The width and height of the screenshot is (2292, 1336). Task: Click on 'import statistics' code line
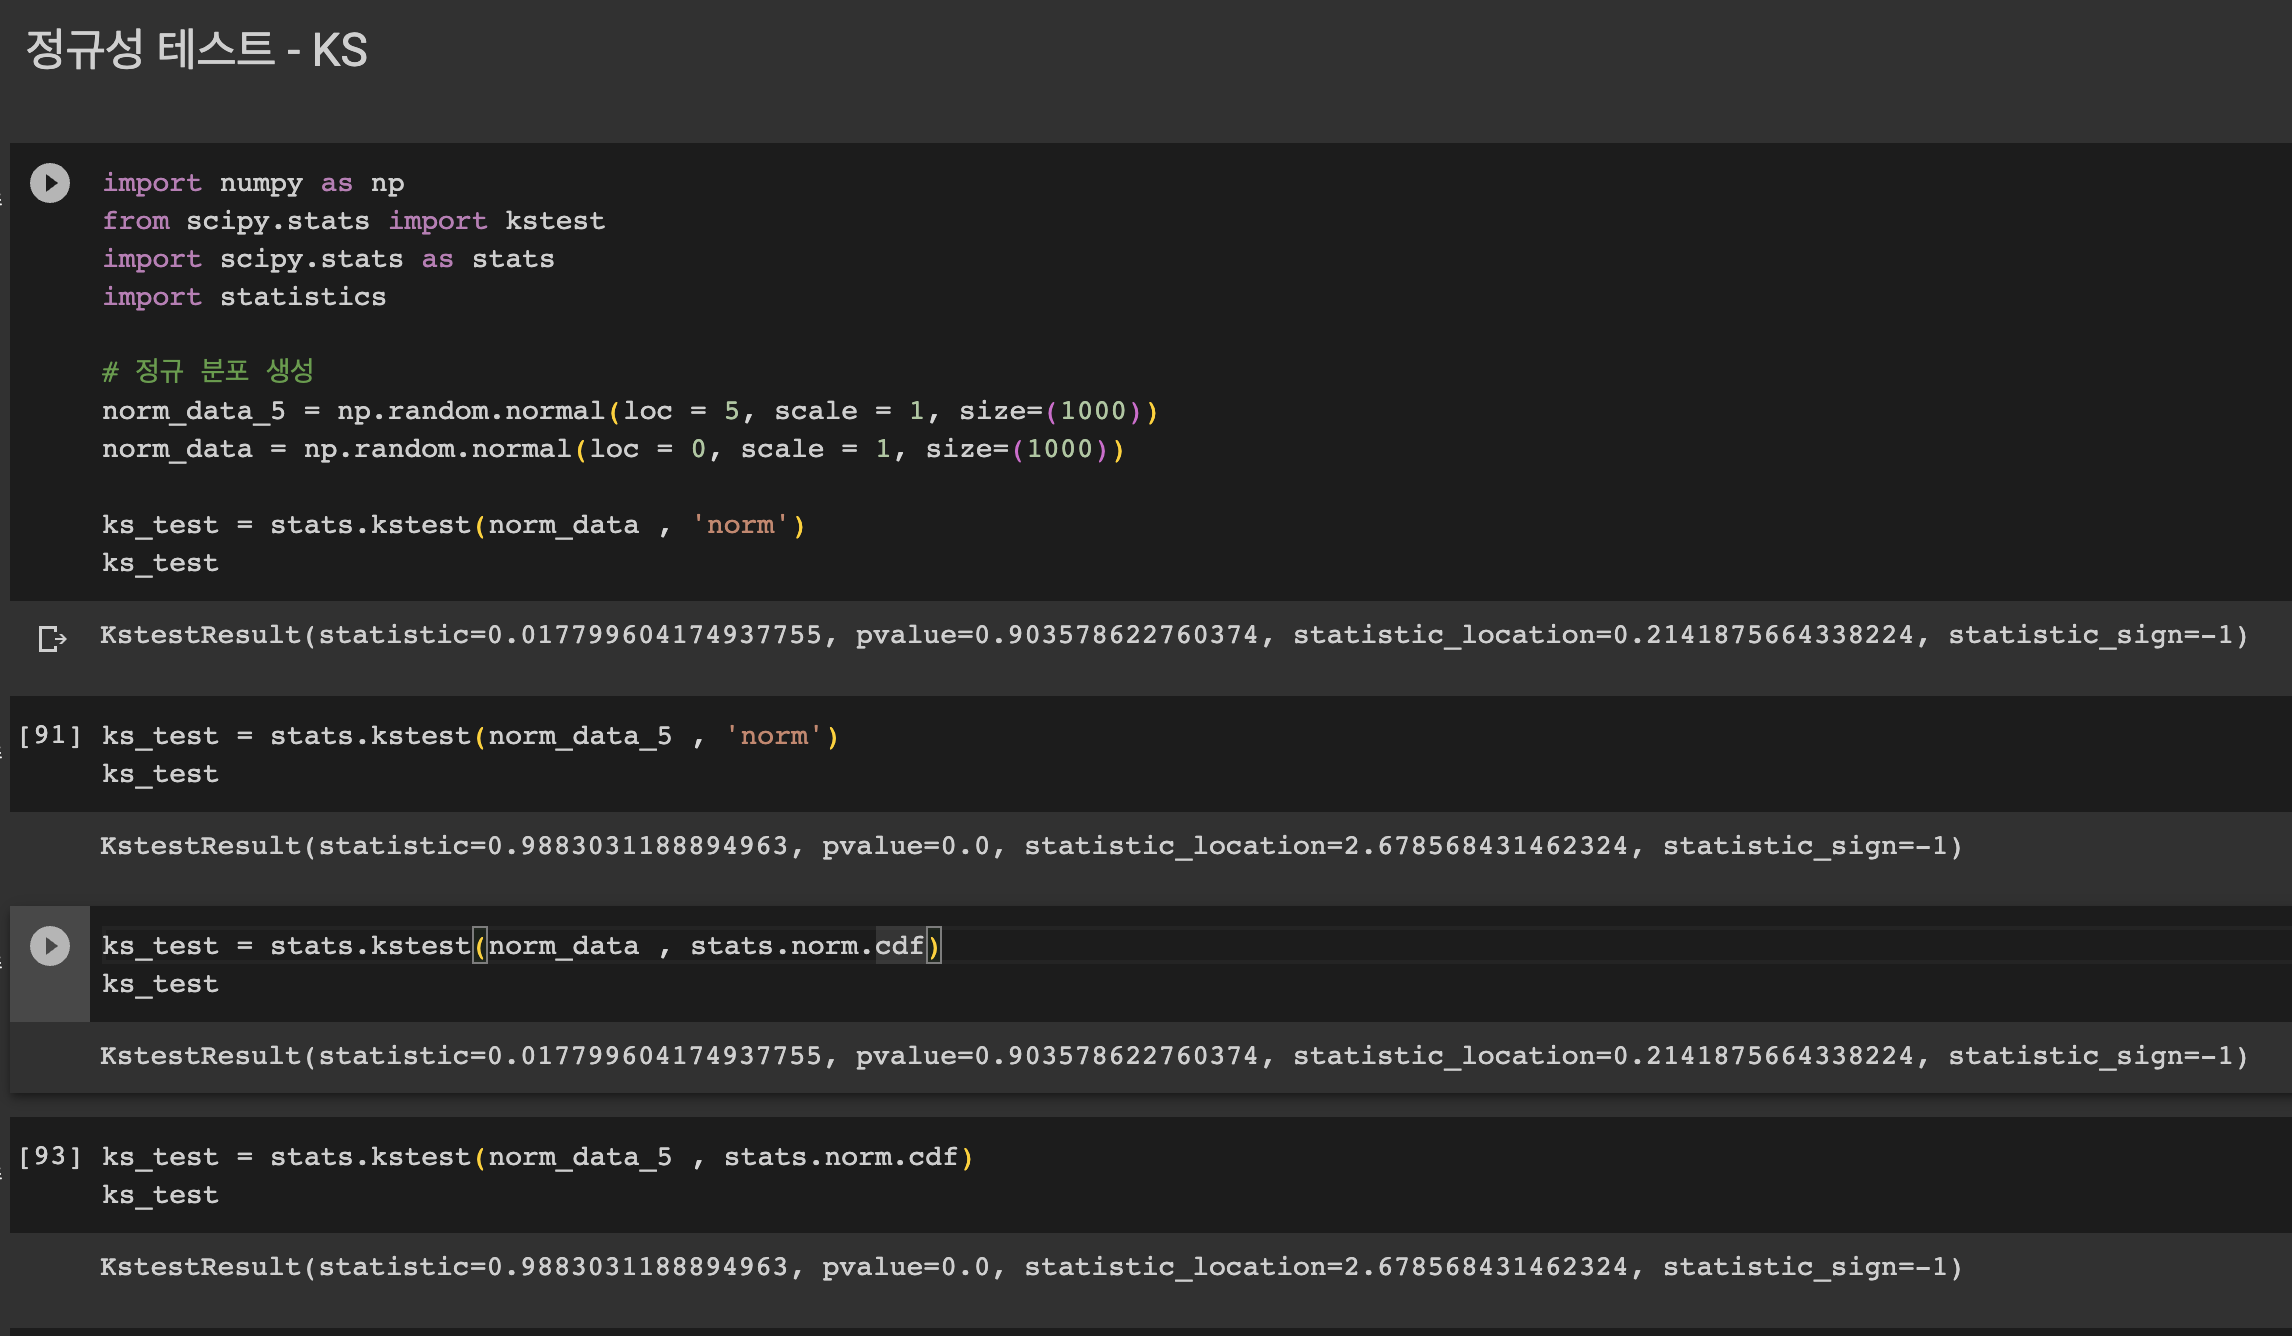244,297
